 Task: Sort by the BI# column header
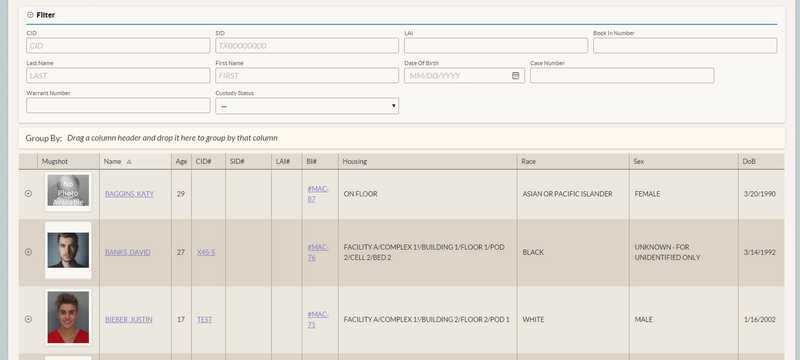coord(320,161)
